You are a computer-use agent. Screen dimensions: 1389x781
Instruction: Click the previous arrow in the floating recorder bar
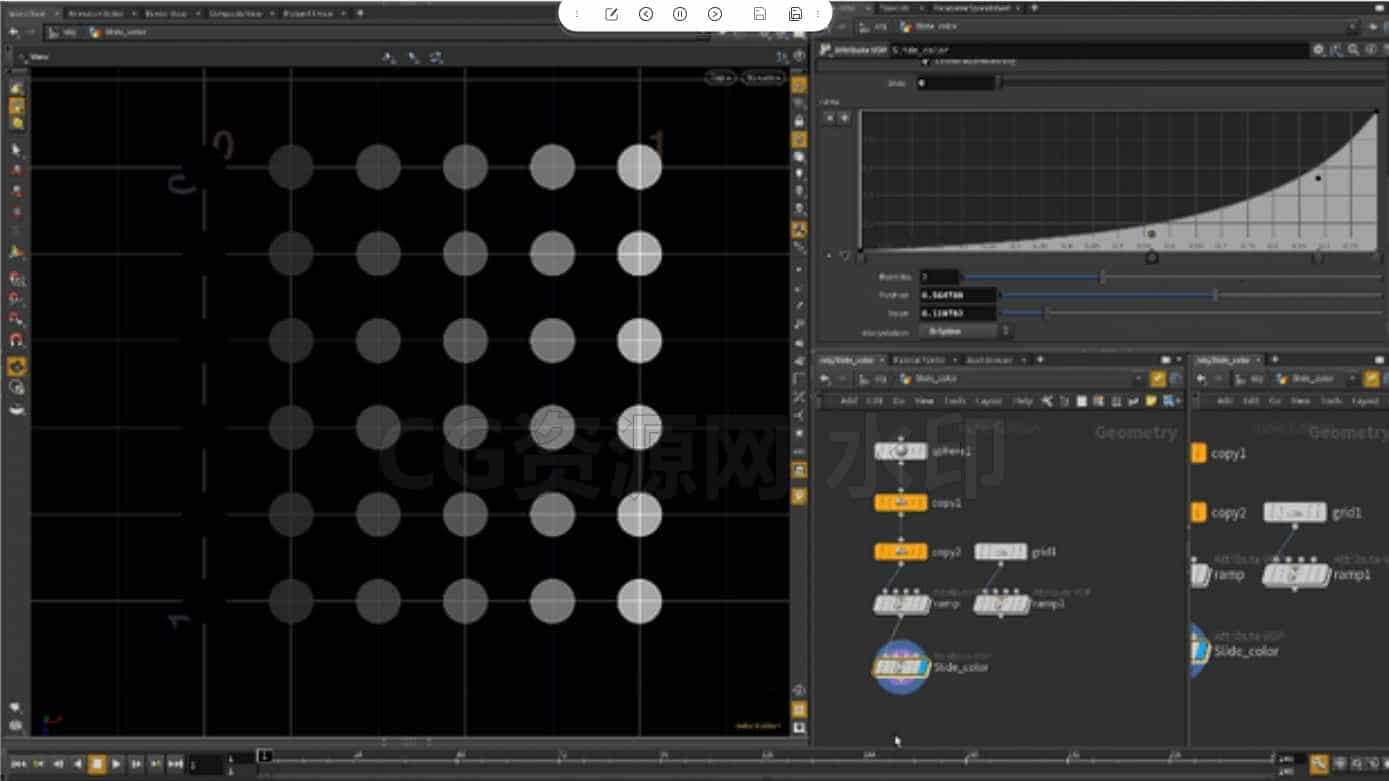coord(646,14)
